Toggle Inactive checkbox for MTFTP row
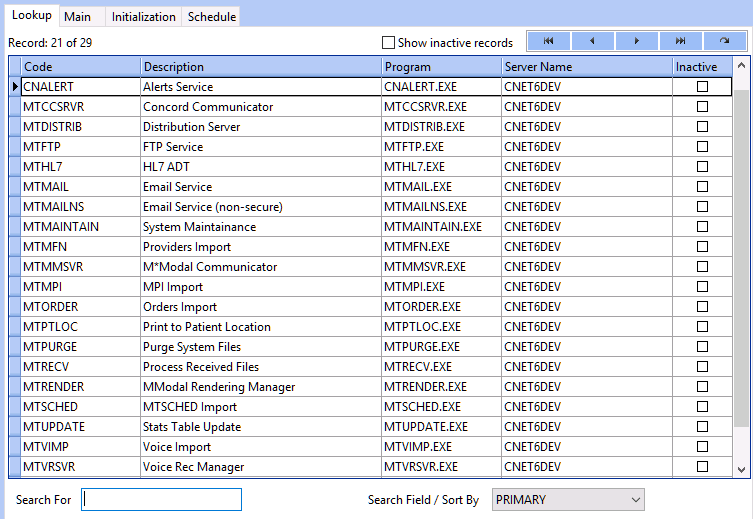This screenshot has width=753, height=519. click(702, 146)
